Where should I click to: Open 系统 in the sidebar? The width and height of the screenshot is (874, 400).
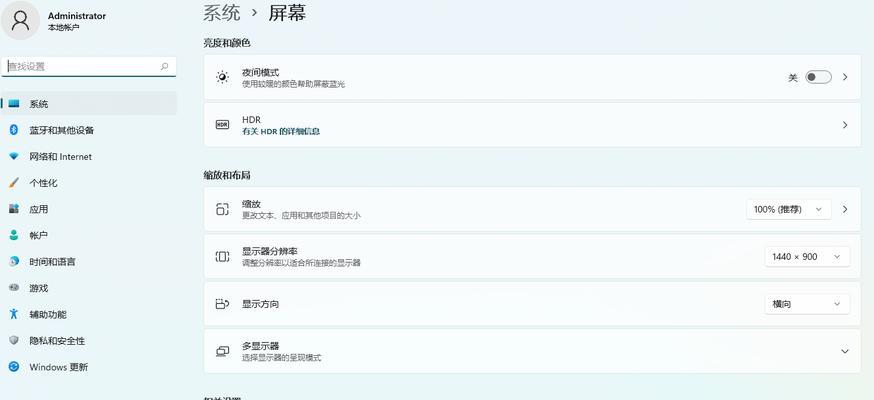point(89,104)
